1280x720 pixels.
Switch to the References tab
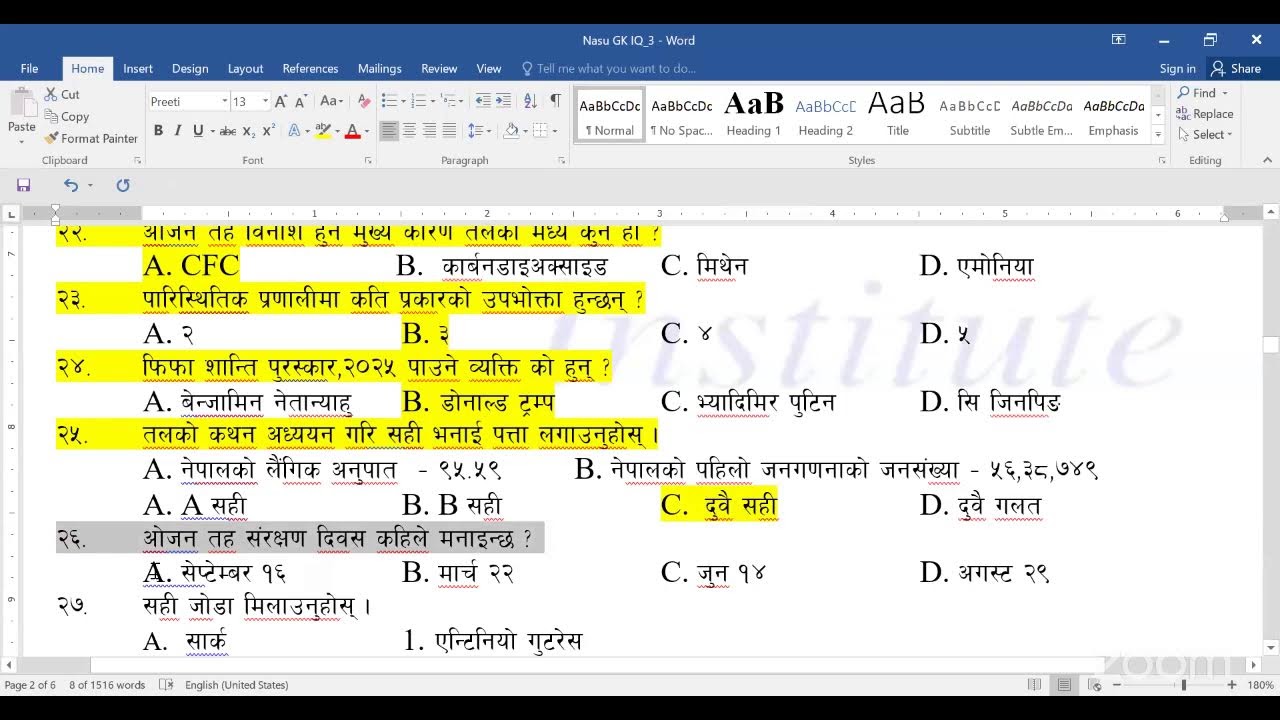click(x=310, y=68)
